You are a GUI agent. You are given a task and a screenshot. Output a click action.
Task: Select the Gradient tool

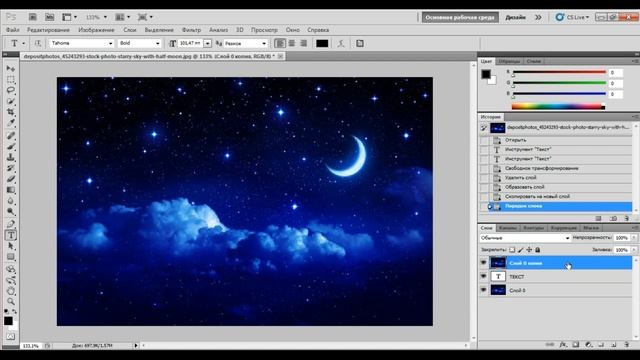pyautogui.click(x=11, y=190)
